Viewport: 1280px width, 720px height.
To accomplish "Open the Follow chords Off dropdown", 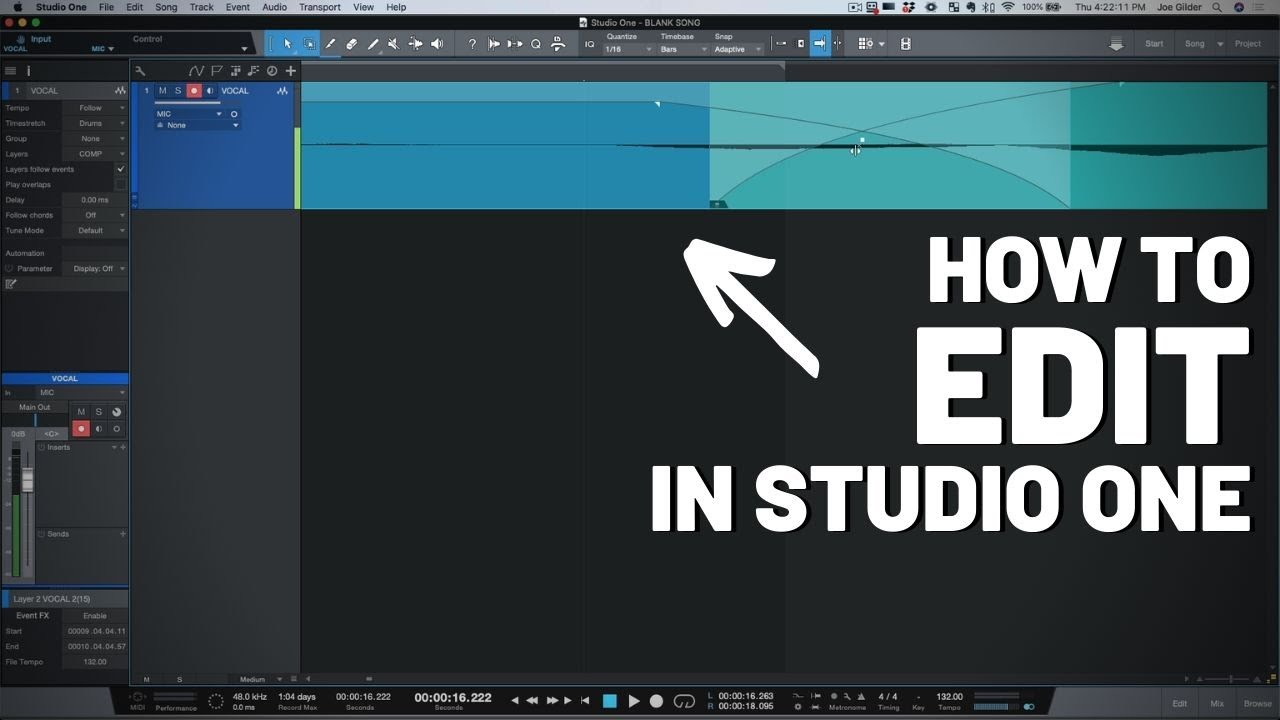I will (95, 215).
